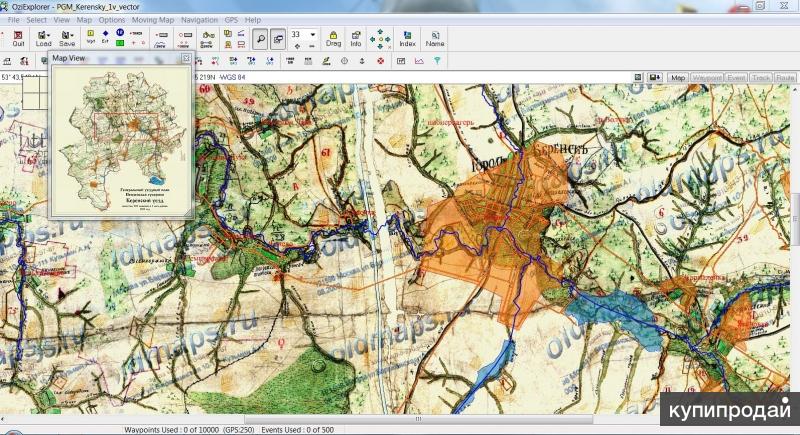Click the Index map button

[x=407, y=39]
